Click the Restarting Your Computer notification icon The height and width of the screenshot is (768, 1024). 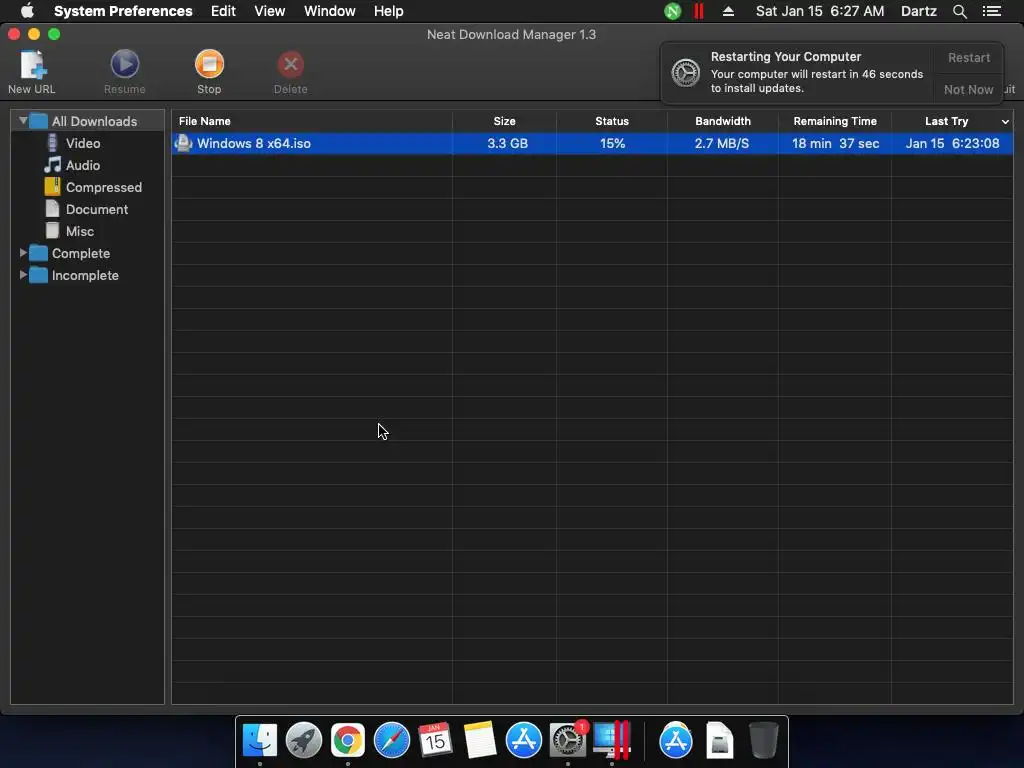(686, 72)
